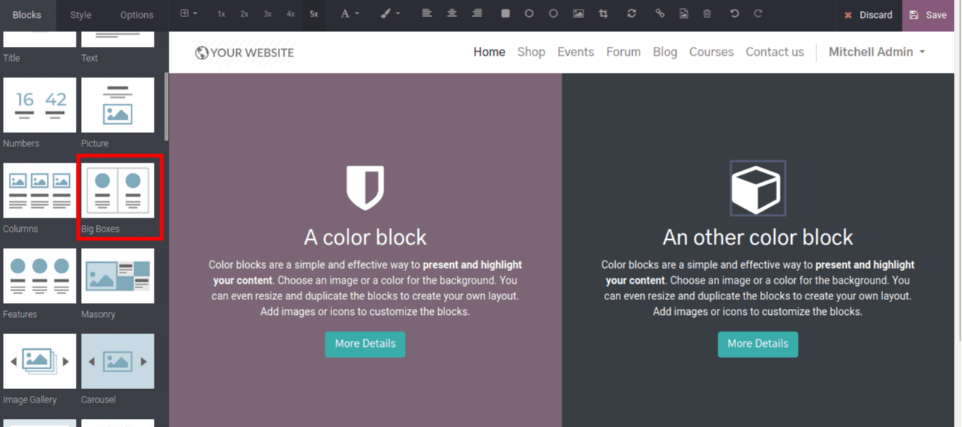Screen dimensions: 962x427
Task: Open the paintbrush color dropdown
Action: pyautogui.click(x=390, y=13)
